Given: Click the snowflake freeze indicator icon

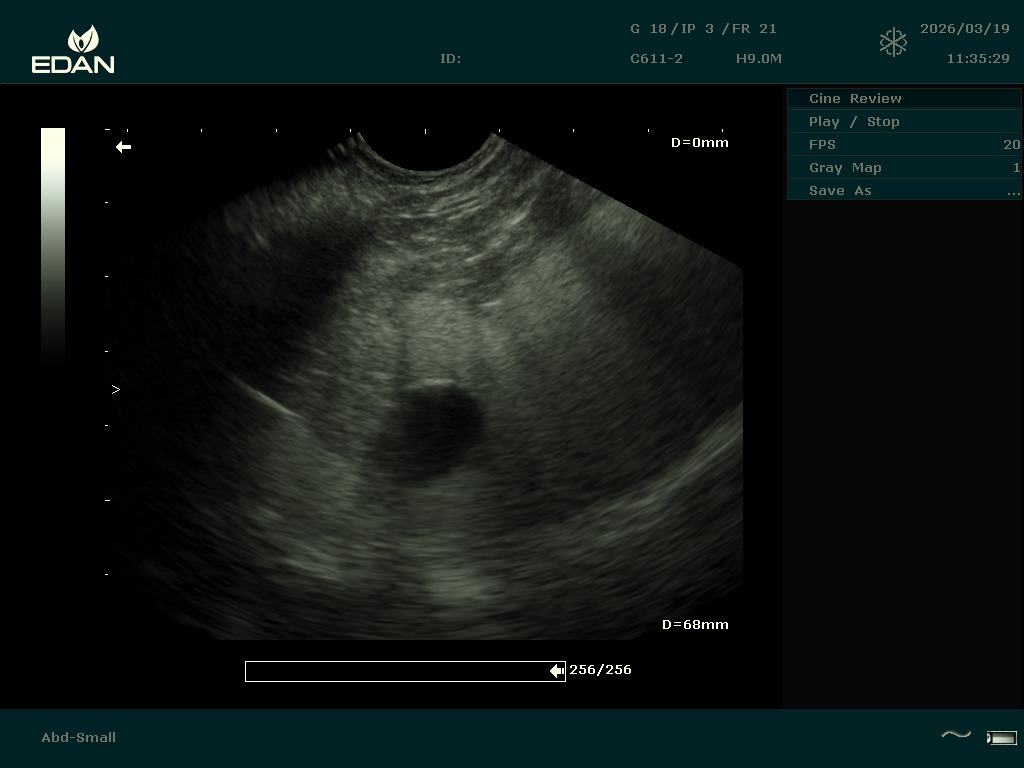Looking at the screenshot, I should tap(893, 43).
